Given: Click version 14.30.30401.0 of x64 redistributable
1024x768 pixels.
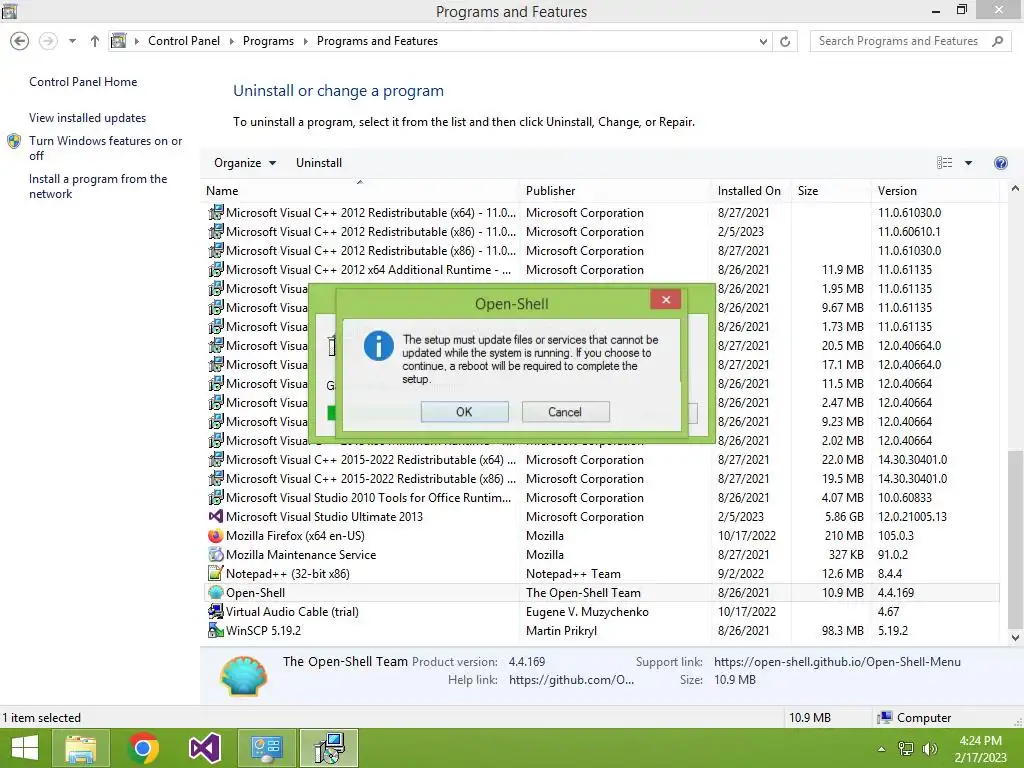Looking at the screenshot, I should tap(912, 460).
